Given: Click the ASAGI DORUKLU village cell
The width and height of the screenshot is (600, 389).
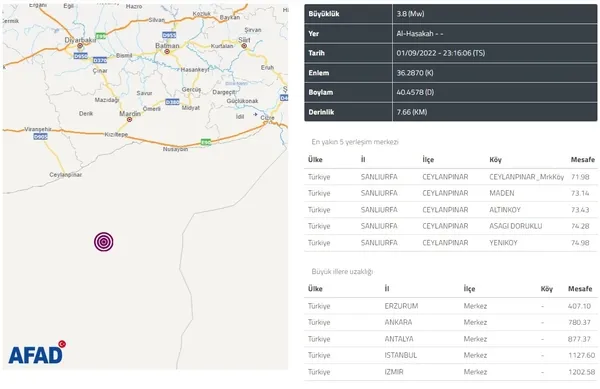Looking at the screenshot, I should [515, 226].
